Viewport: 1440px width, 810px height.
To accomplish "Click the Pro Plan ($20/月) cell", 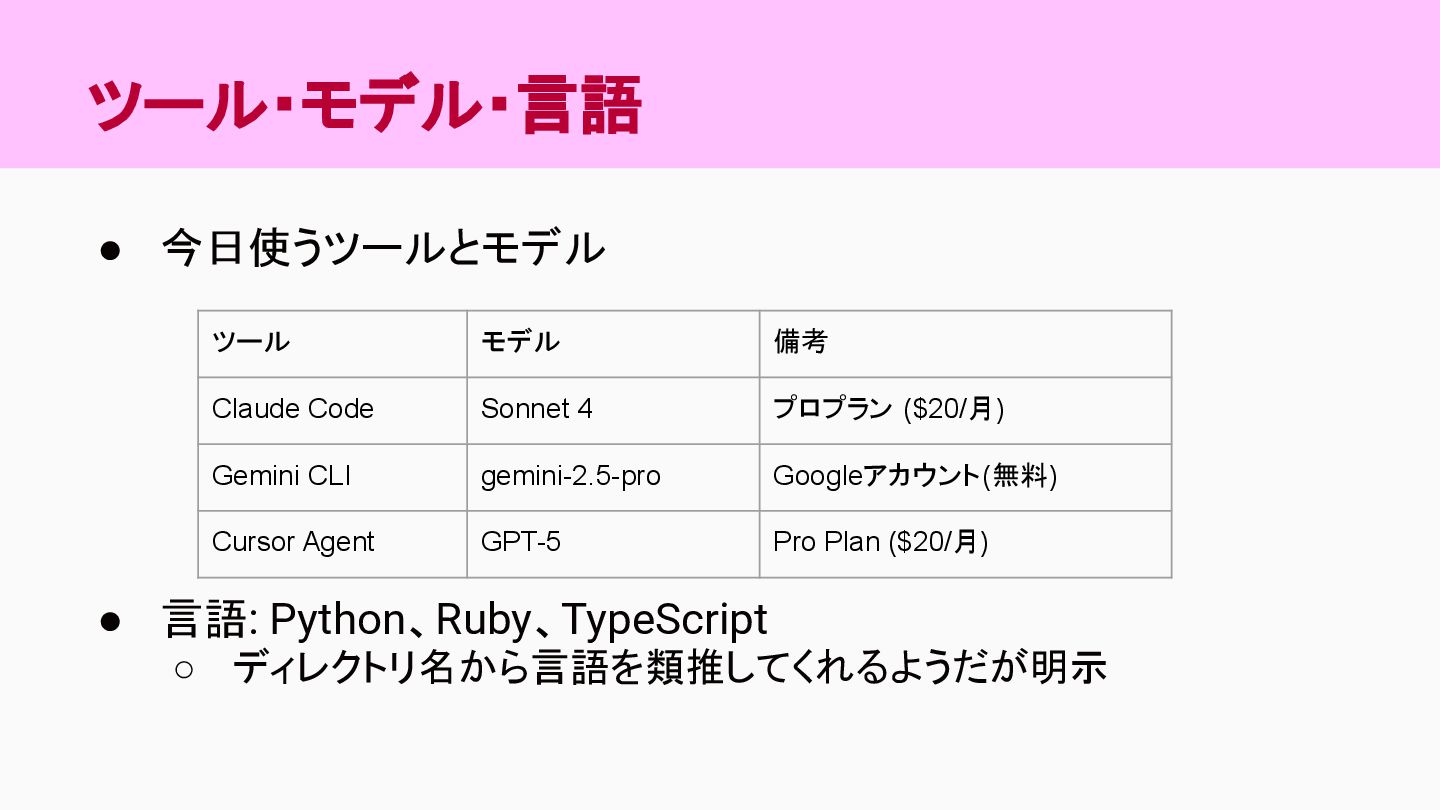I will coord(965,544).
